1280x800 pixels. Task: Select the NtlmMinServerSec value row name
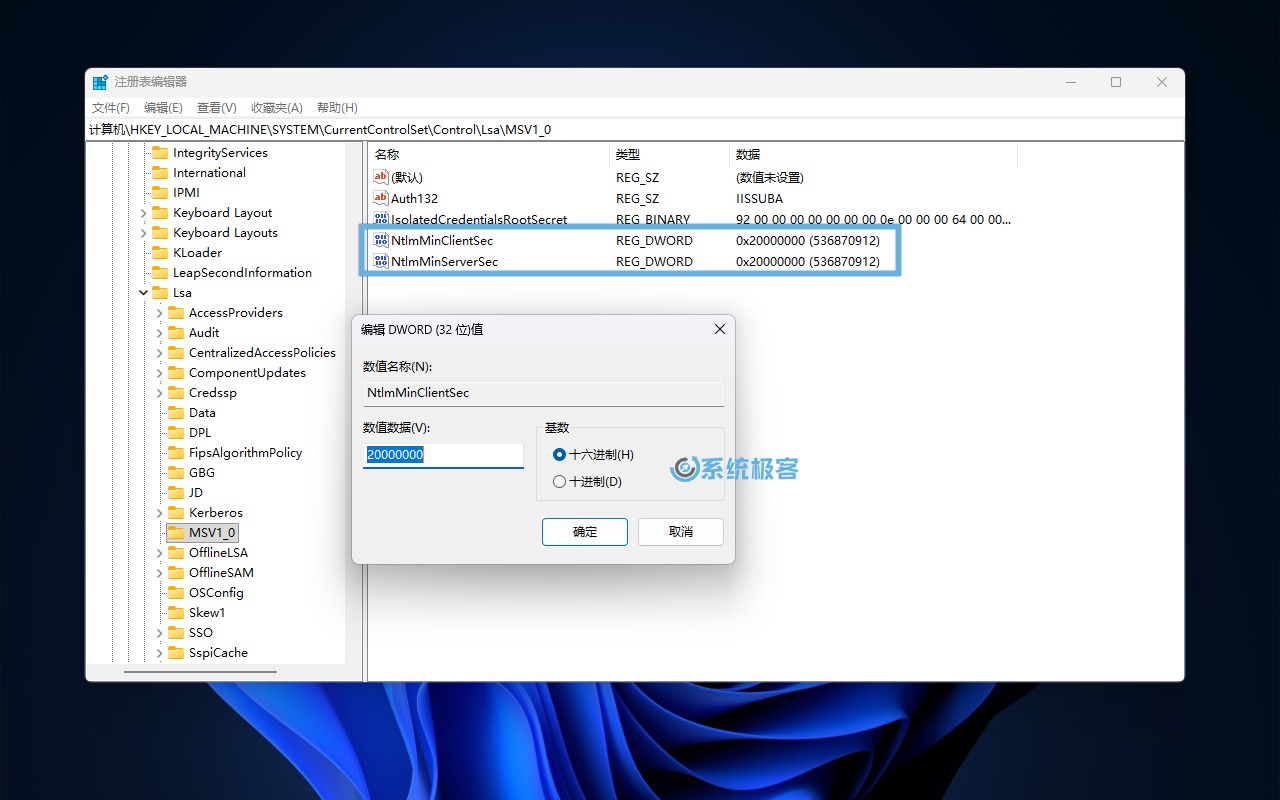(x=444, y=262)
